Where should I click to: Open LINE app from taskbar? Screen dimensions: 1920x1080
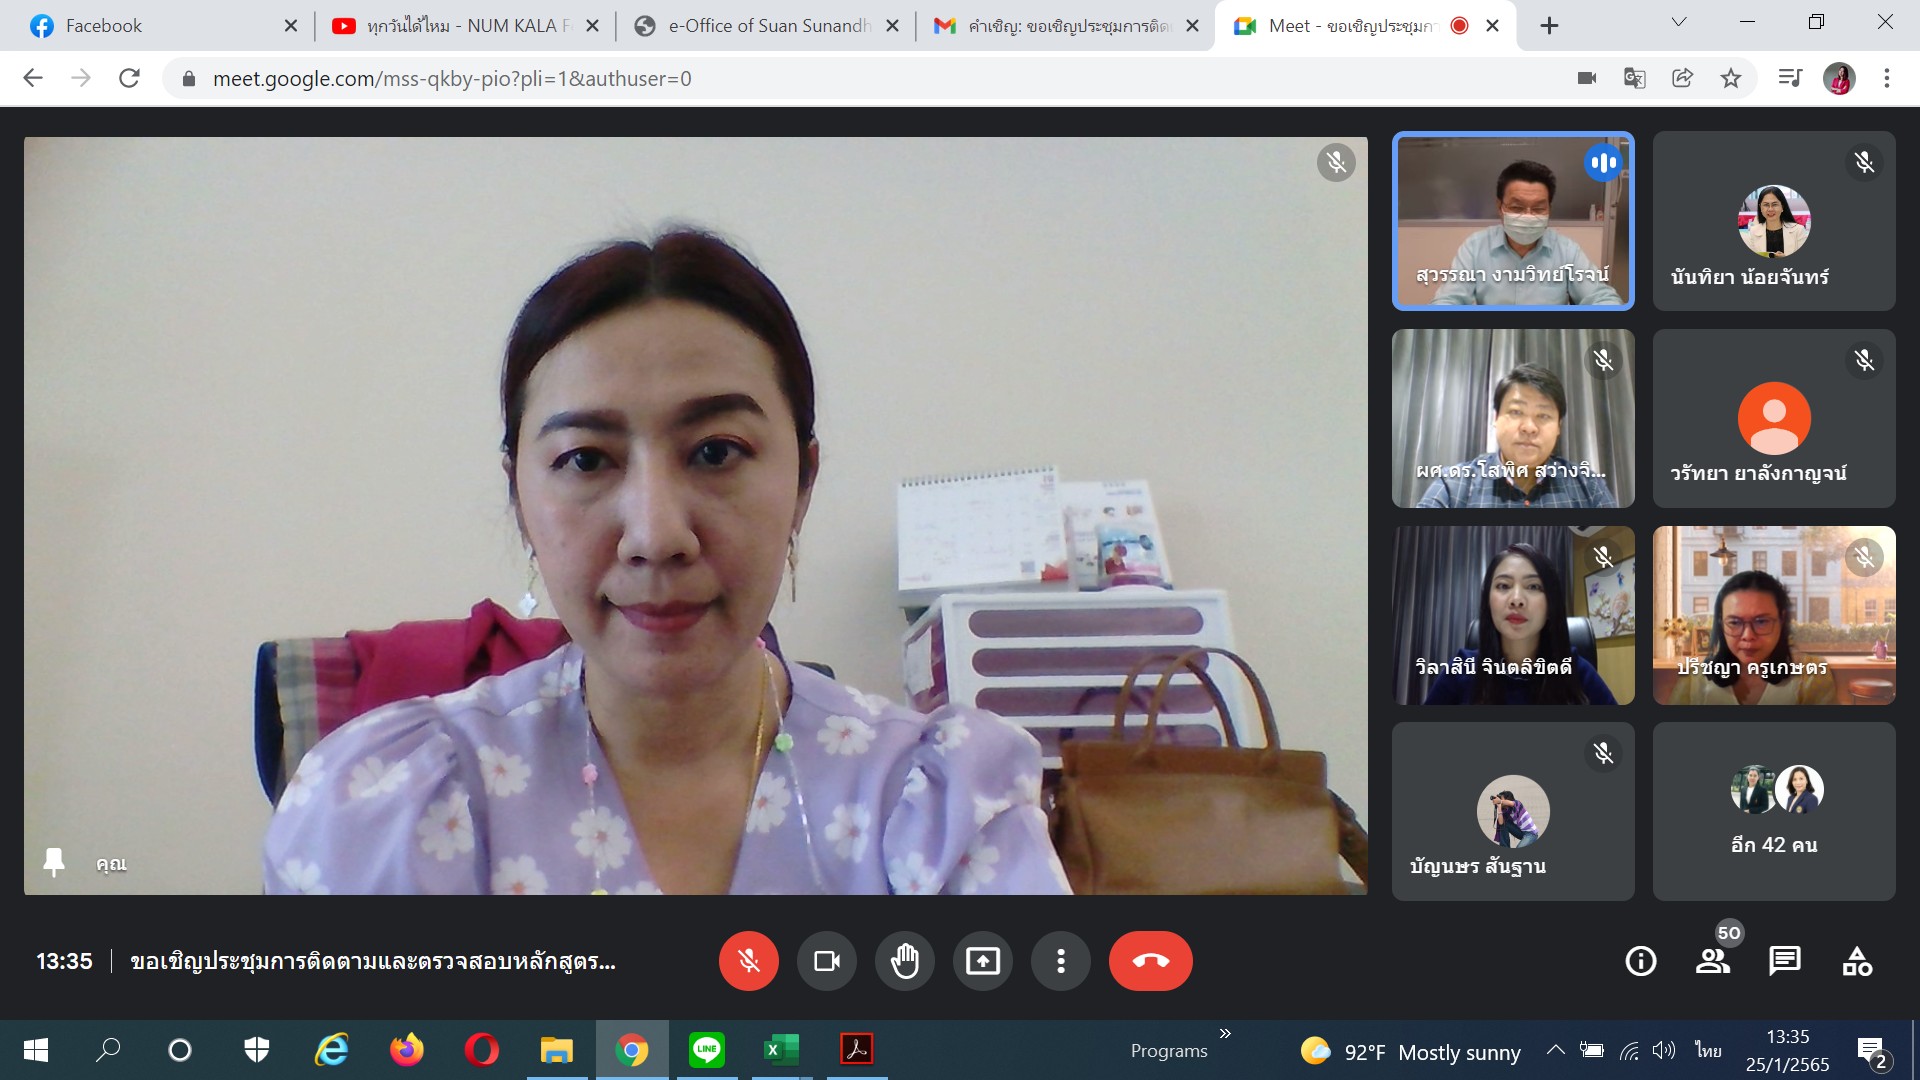[707, 1049]
